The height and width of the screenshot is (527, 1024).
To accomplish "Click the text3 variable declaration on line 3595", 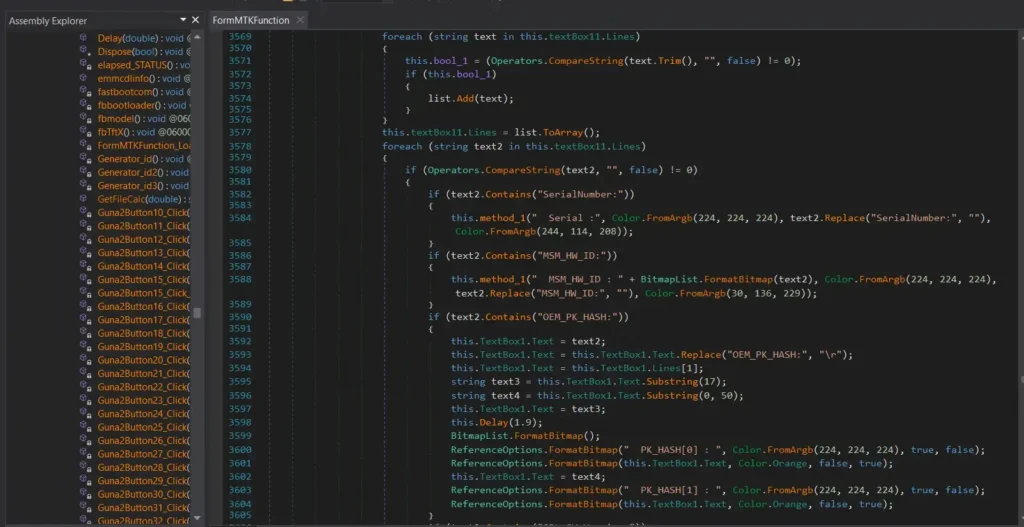I will (x=506, y=381).
